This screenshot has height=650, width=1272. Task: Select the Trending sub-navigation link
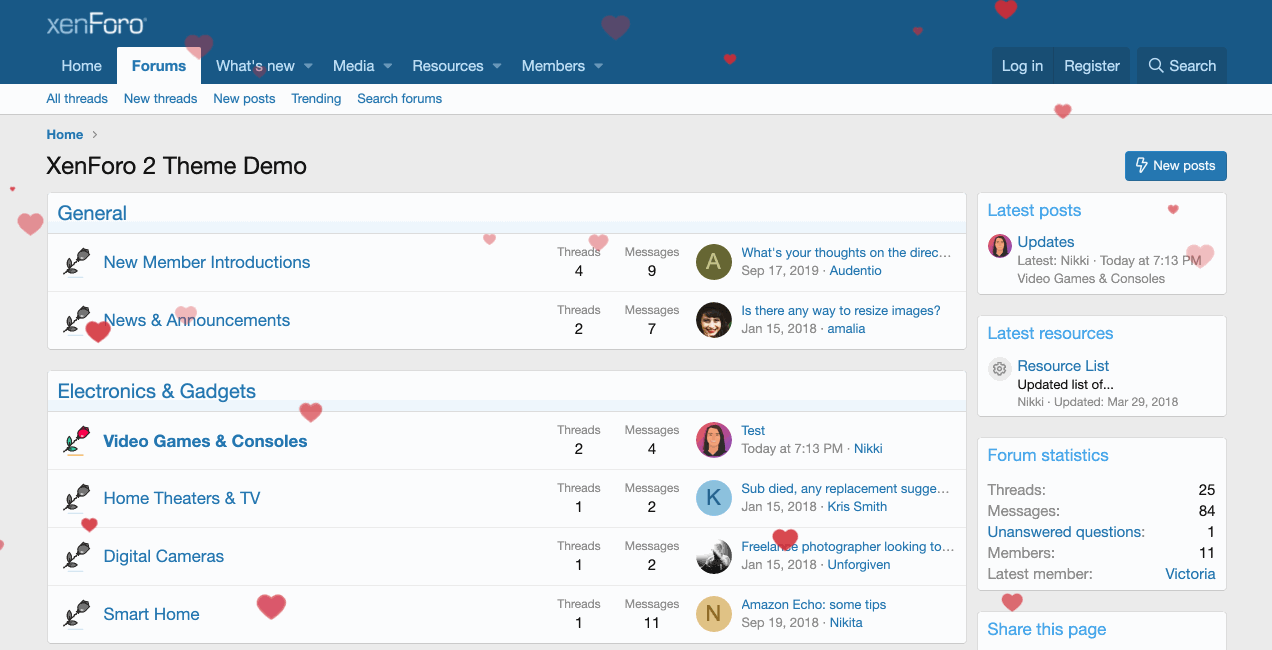316,99
